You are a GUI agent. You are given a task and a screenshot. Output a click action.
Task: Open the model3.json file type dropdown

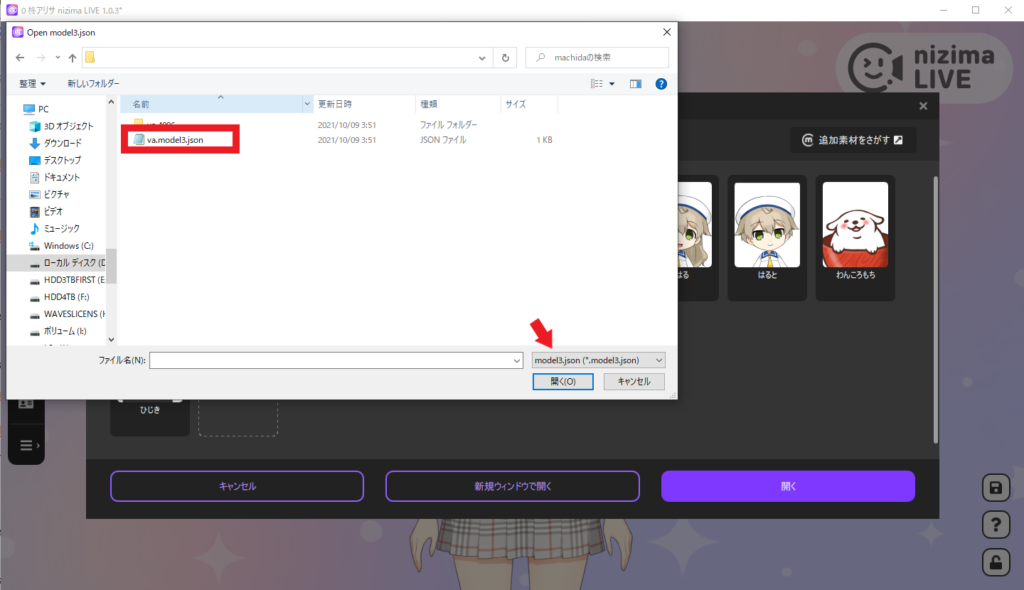pos(596,360)
